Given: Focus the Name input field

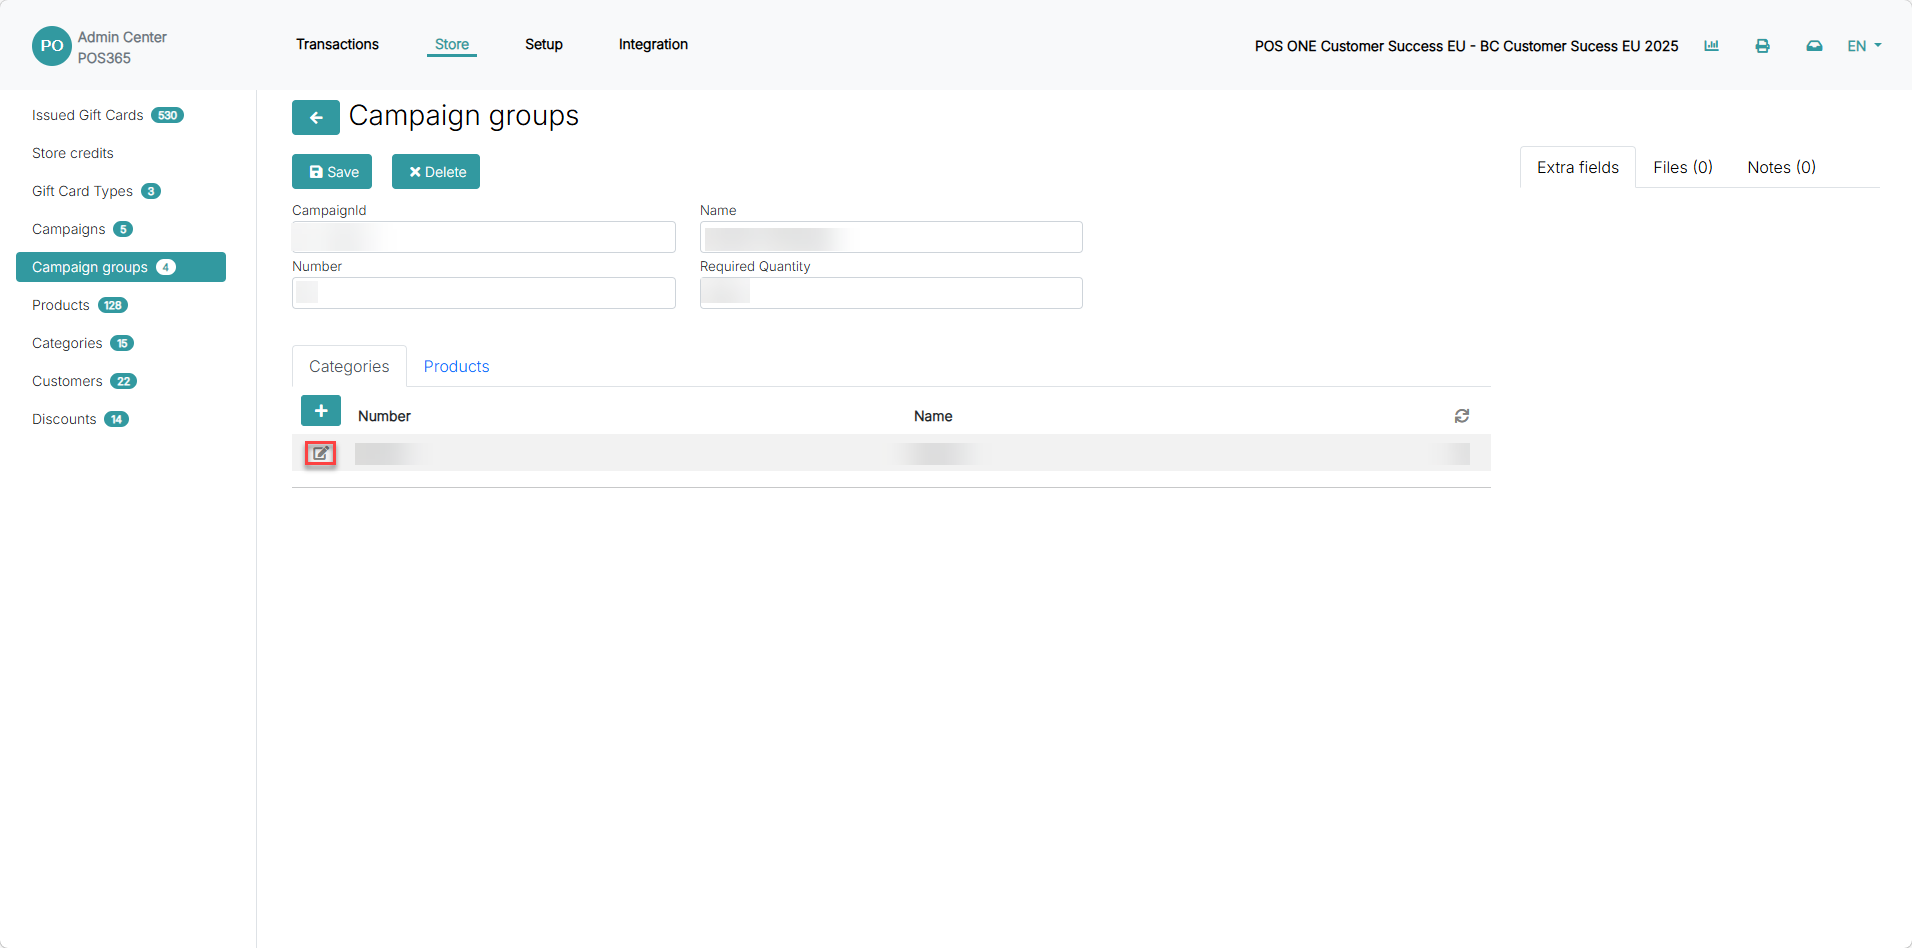Looking at the screenshot, I should pos(891,237).
